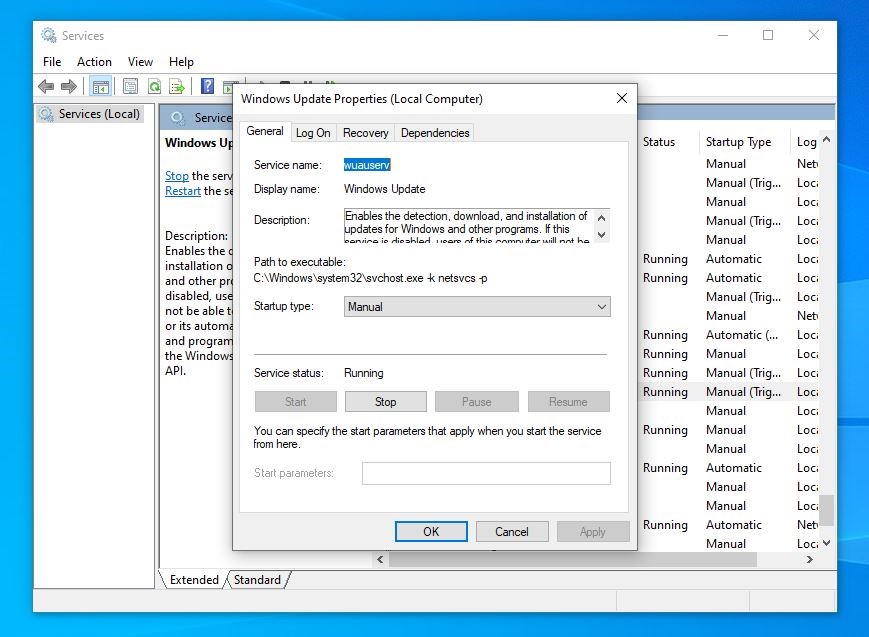This screenshot has width=869, height=637.
Task: Click the Restart service link
Action: 183,191
